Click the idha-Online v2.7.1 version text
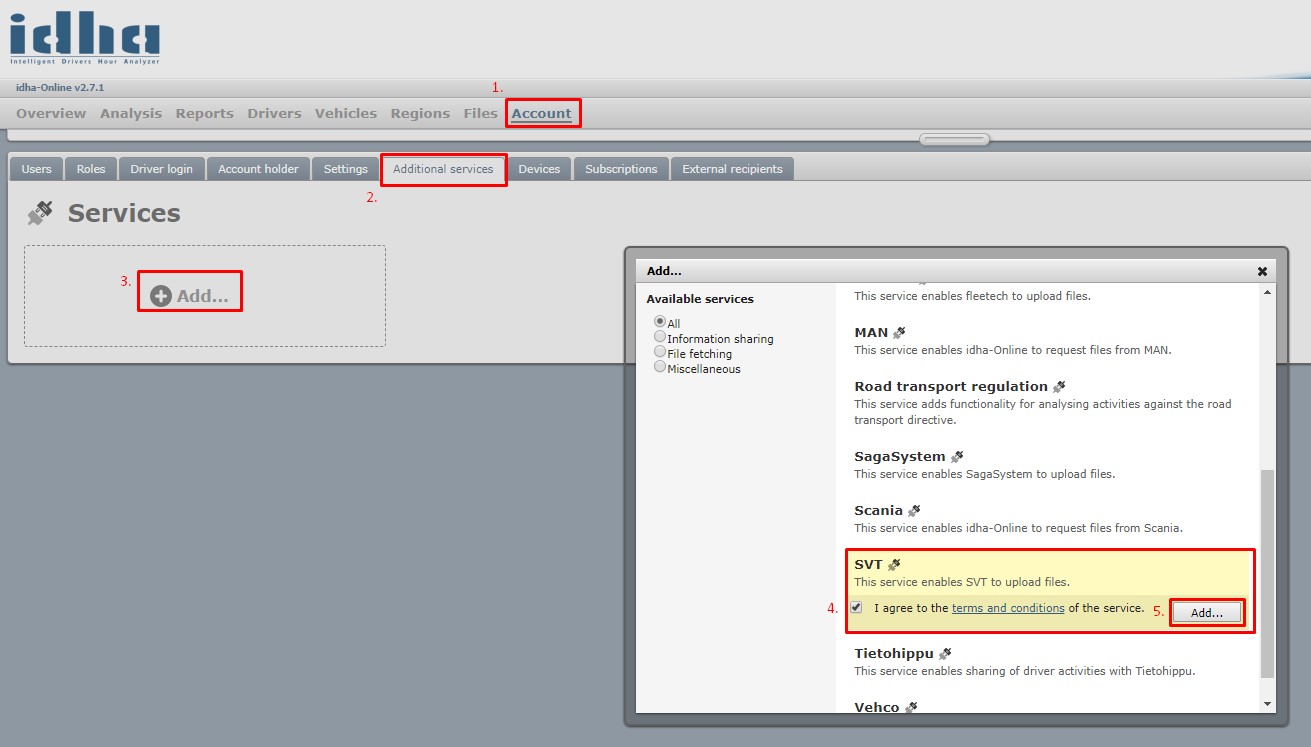 pos(60,88)
